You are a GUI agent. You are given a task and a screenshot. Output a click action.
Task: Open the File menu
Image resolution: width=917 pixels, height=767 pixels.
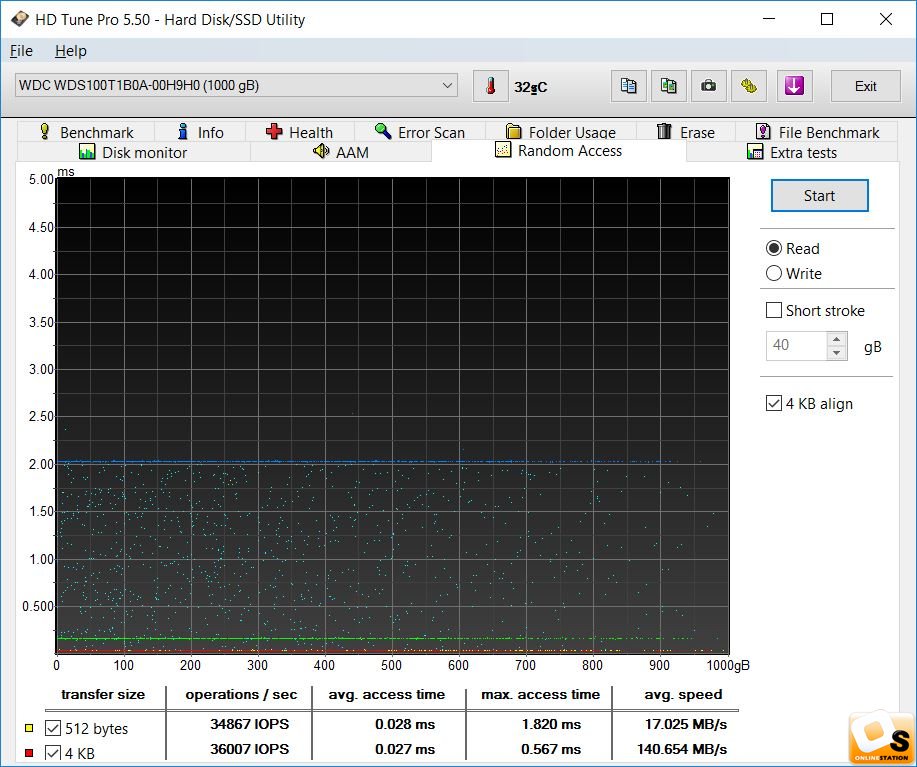point(21,51)
